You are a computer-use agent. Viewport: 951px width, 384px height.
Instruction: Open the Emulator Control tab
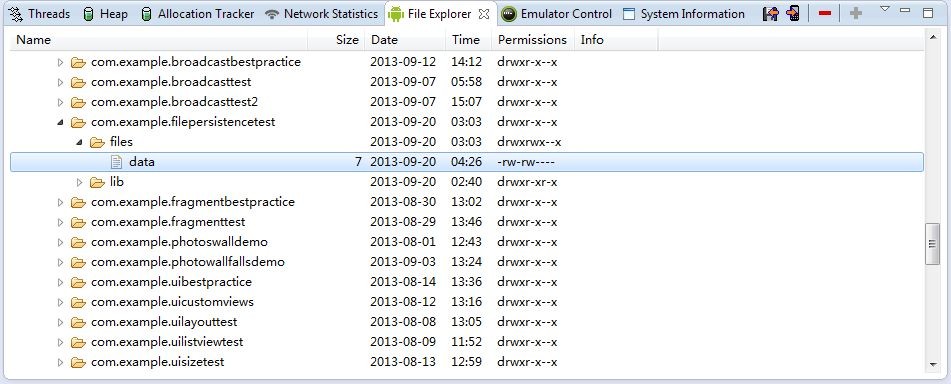coord(557,13)
